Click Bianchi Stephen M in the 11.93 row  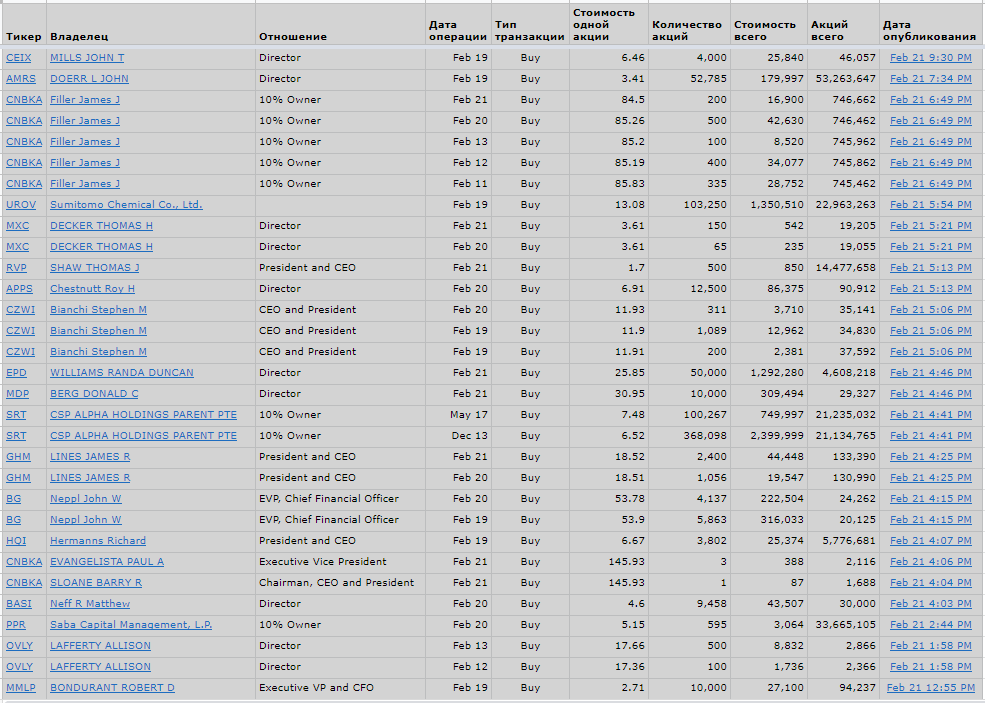point(98,310)
